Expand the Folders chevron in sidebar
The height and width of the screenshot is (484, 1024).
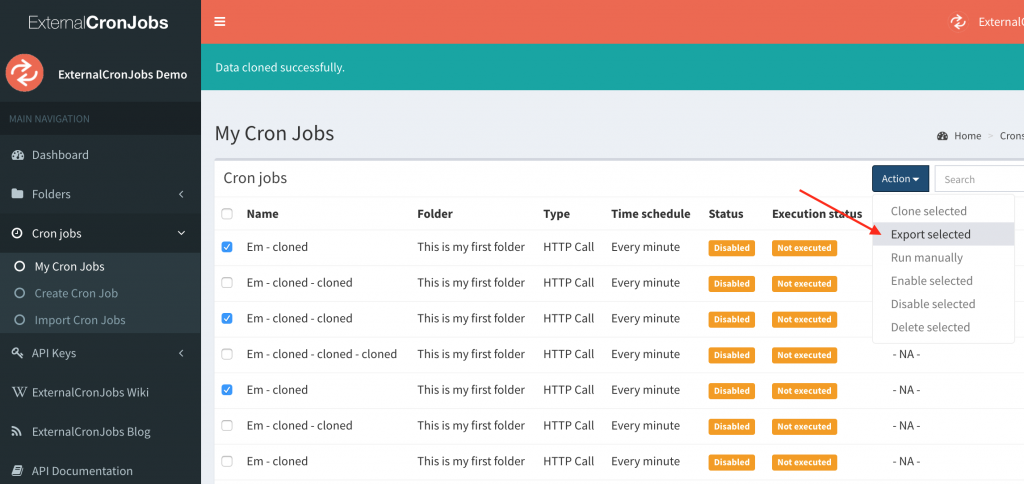[181, 194]
